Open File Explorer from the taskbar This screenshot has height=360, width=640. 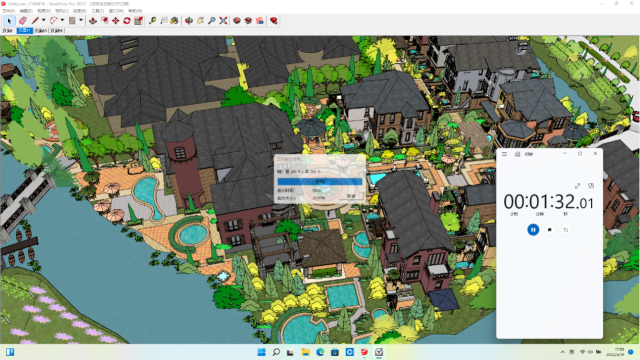(305, 352)
